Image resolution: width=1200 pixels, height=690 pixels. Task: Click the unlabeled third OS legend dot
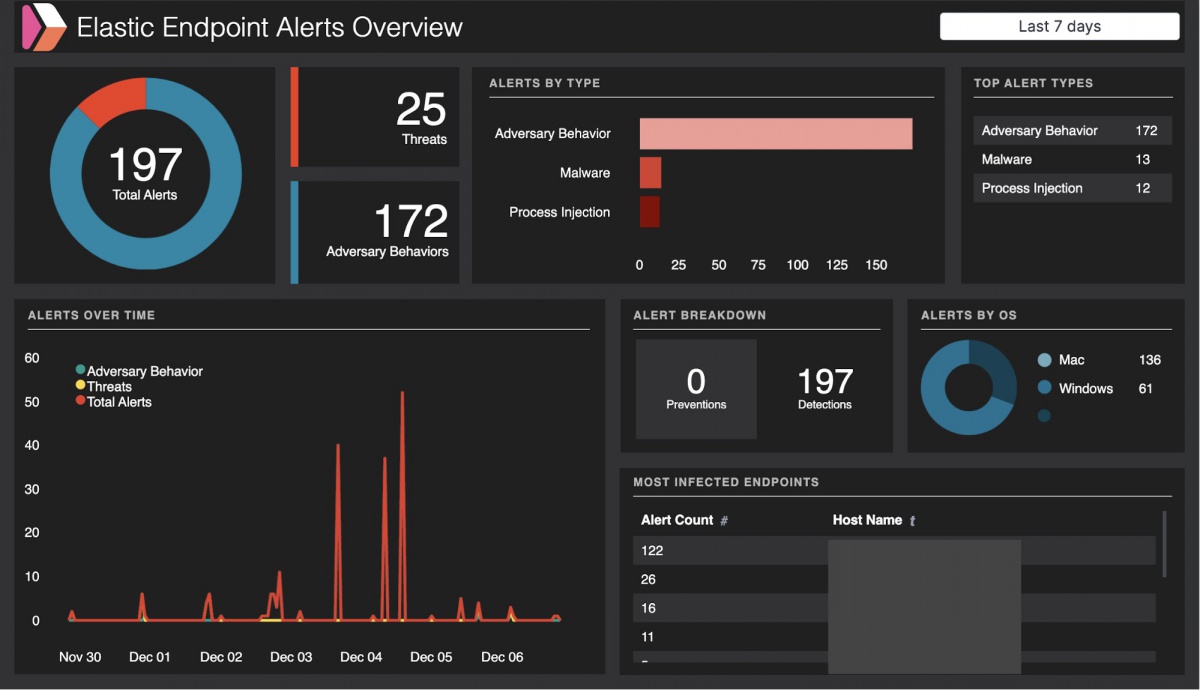[x=1044, y=416]
